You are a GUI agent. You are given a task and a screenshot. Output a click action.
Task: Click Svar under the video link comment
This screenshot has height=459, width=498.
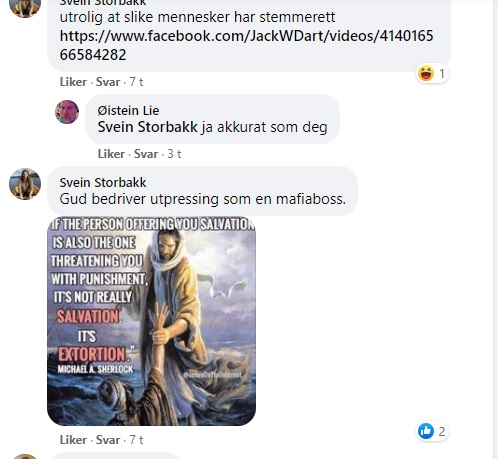[108, 82]
